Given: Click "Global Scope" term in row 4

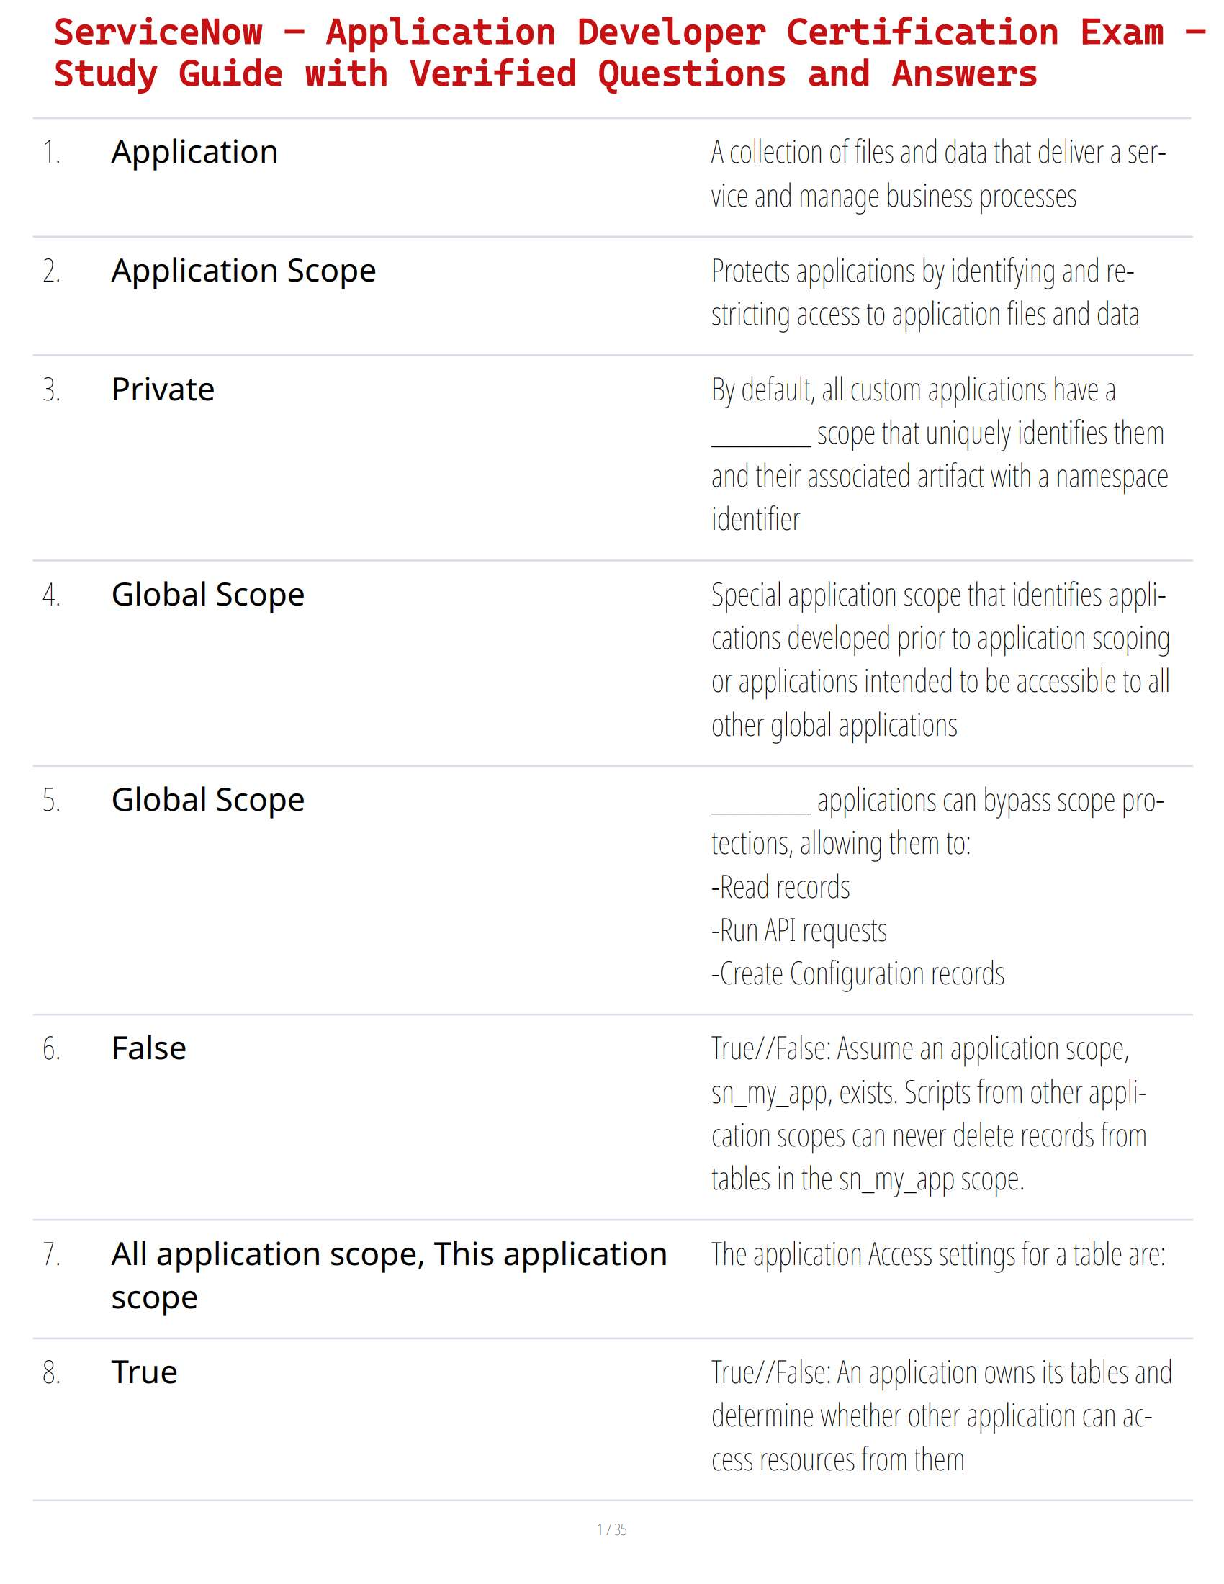Looking at the screenshot, I should click(208, 595).
